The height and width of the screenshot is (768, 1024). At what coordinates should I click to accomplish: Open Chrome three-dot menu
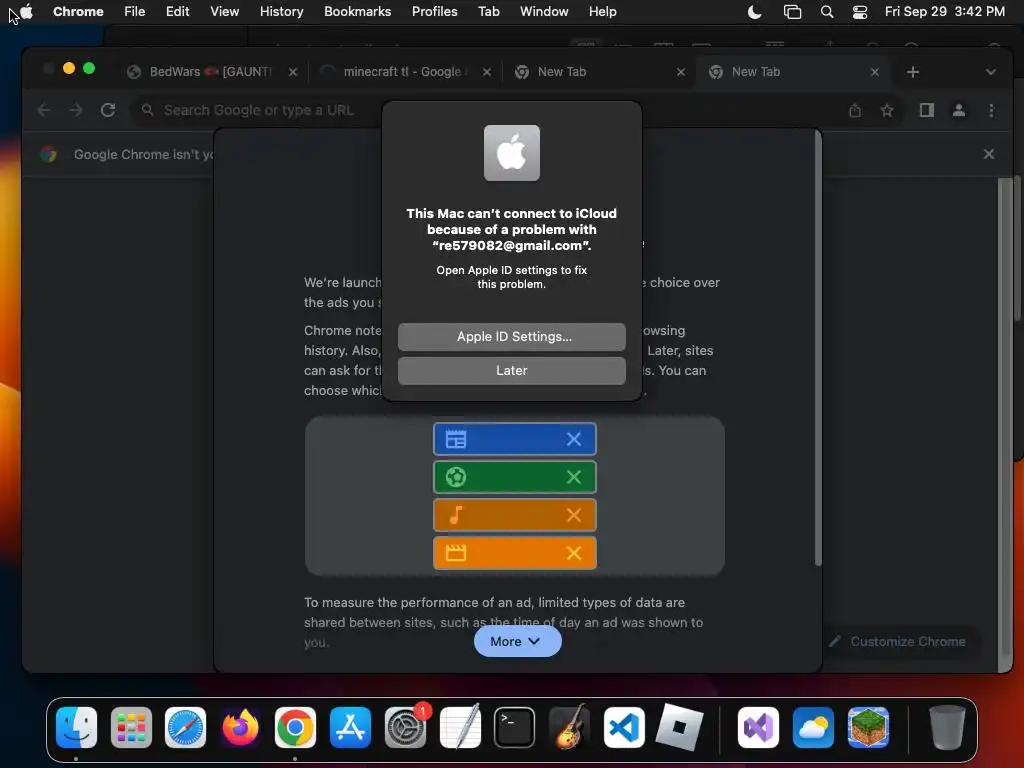click(991, 110)
